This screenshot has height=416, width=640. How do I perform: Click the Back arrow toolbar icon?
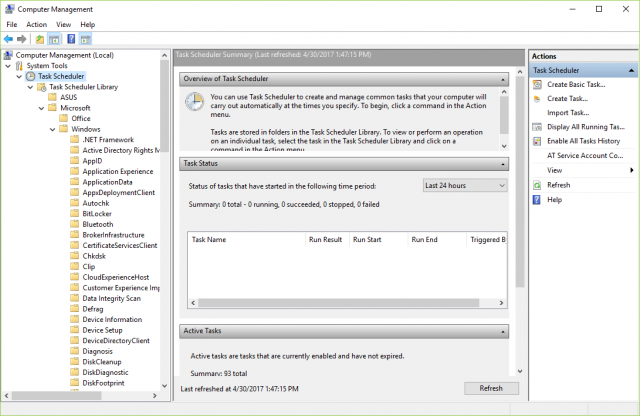coord(9,38)
